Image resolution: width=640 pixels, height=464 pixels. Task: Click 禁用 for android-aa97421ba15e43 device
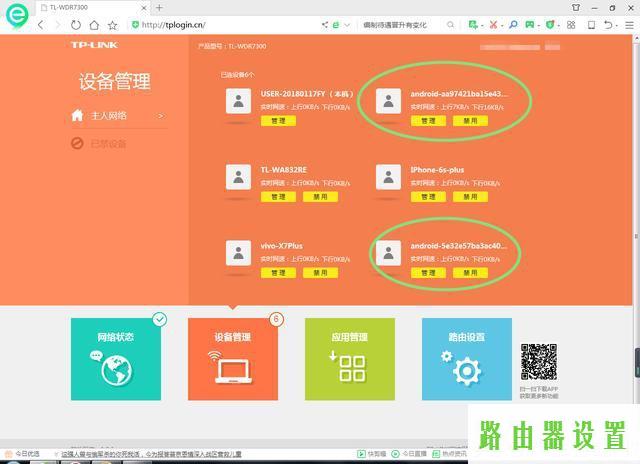[x=470, y=121]
